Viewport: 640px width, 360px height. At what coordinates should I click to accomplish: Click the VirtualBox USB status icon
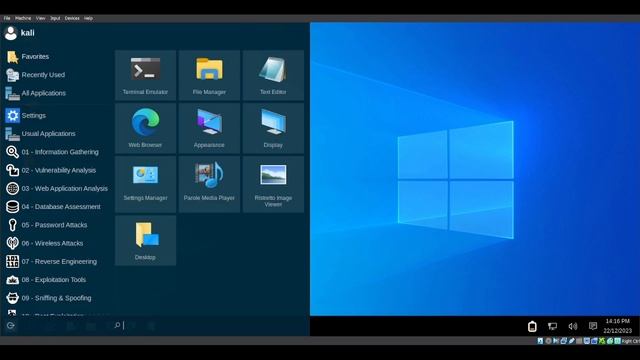(572, 341)
